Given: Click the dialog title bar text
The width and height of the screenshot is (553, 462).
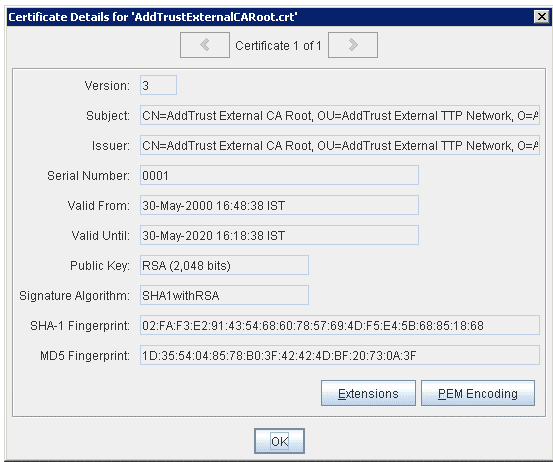Looking at the screenshot, I should pyautogui.click(x=153, y=17).
